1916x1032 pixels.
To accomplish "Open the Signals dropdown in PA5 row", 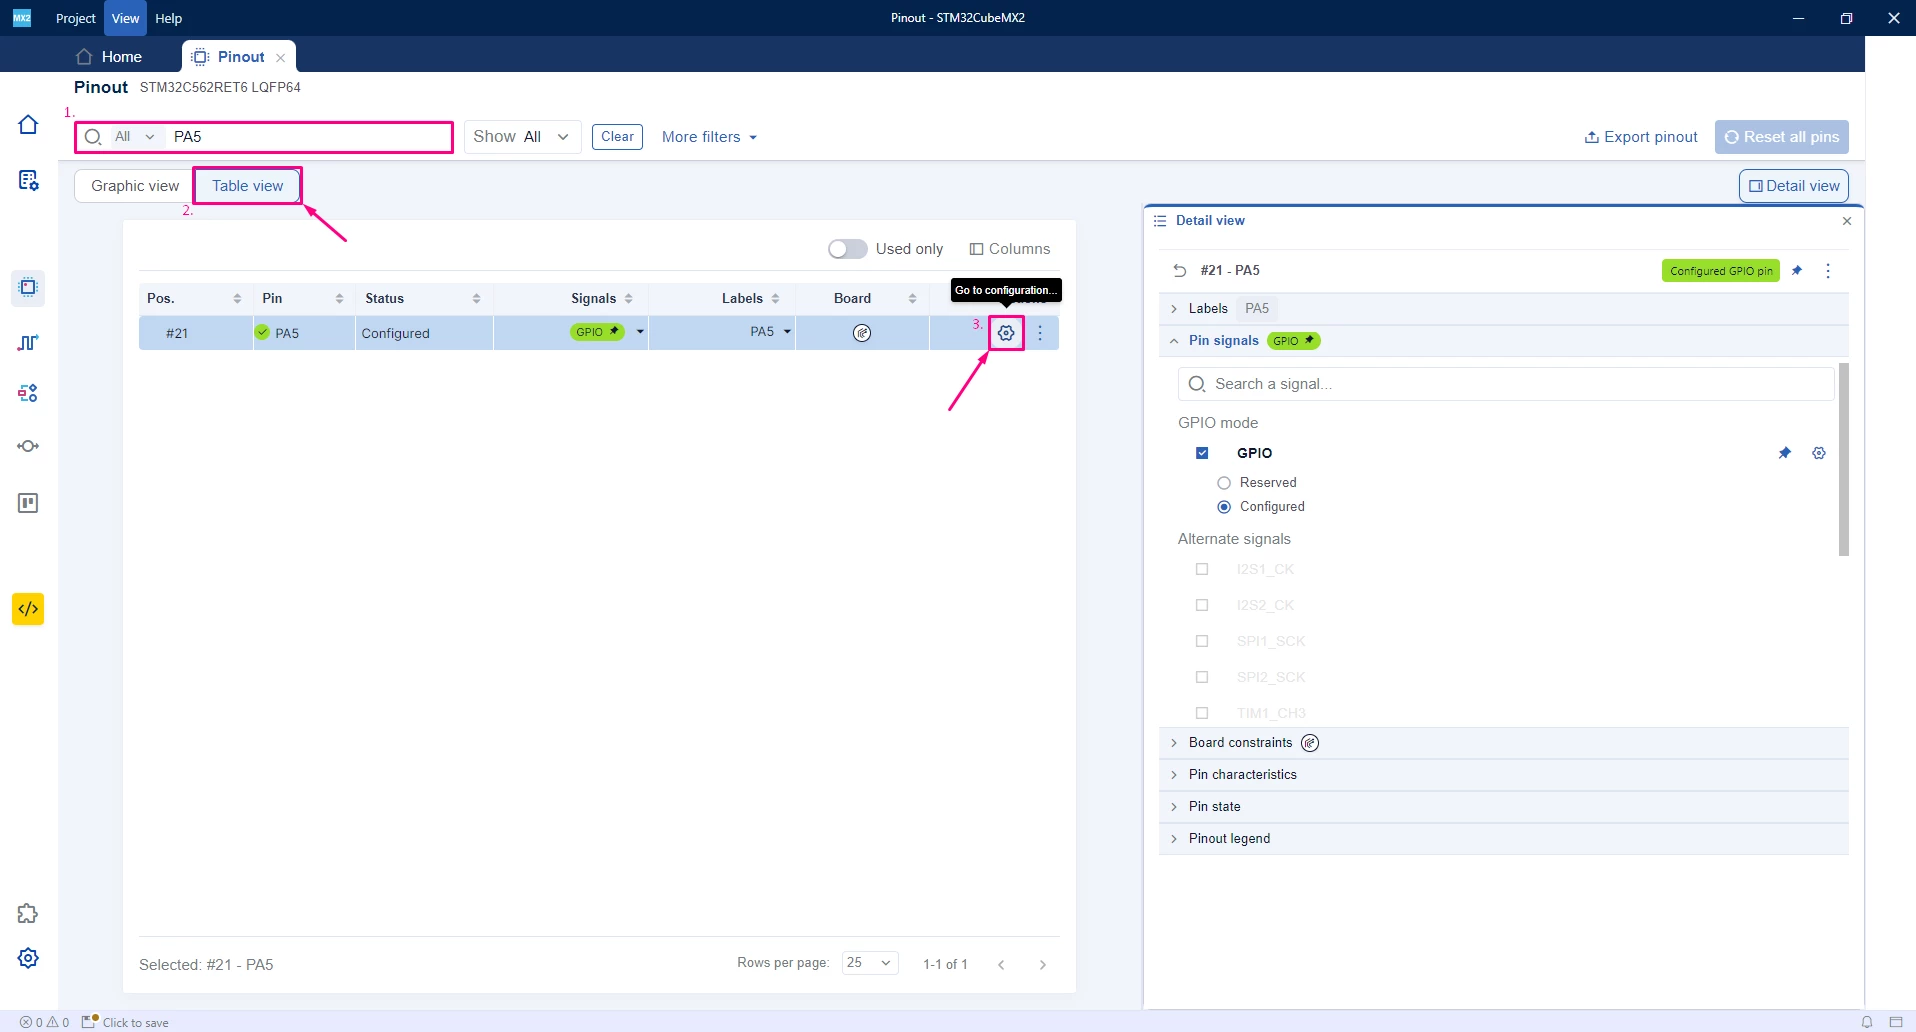I will coord(640,332).
